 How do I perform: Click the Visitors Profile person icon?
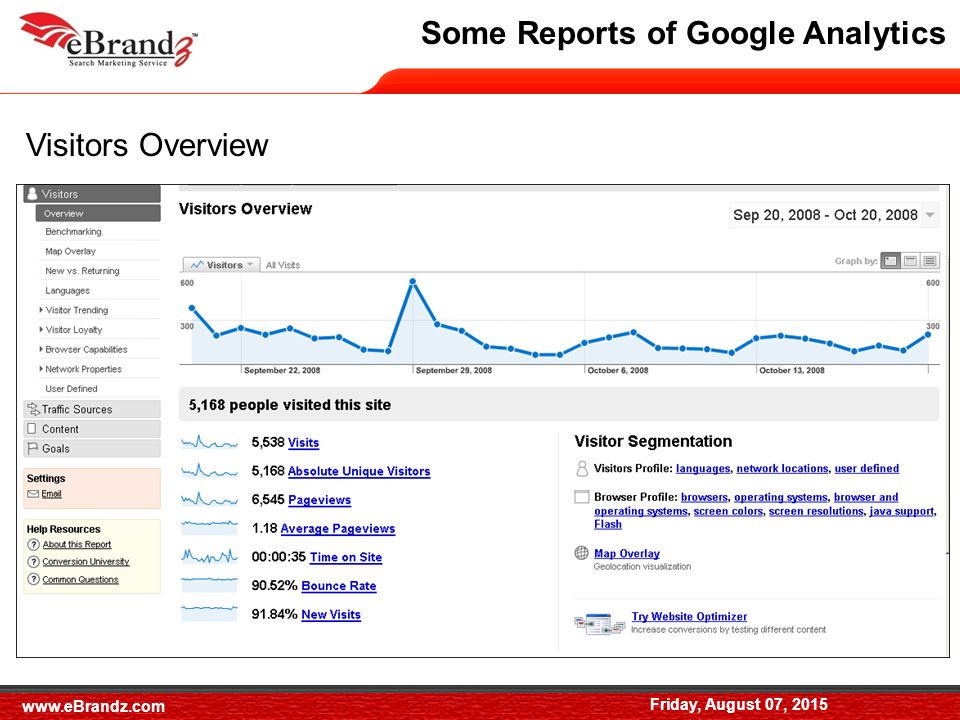coord(582,468)
